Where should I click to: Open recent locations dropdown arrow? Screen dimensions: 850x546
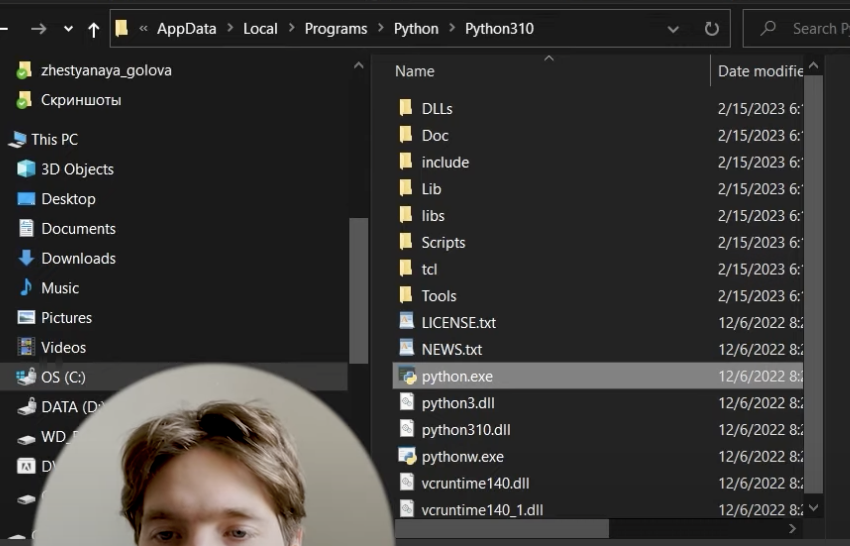pyautogui.click(x=68, y=29)
